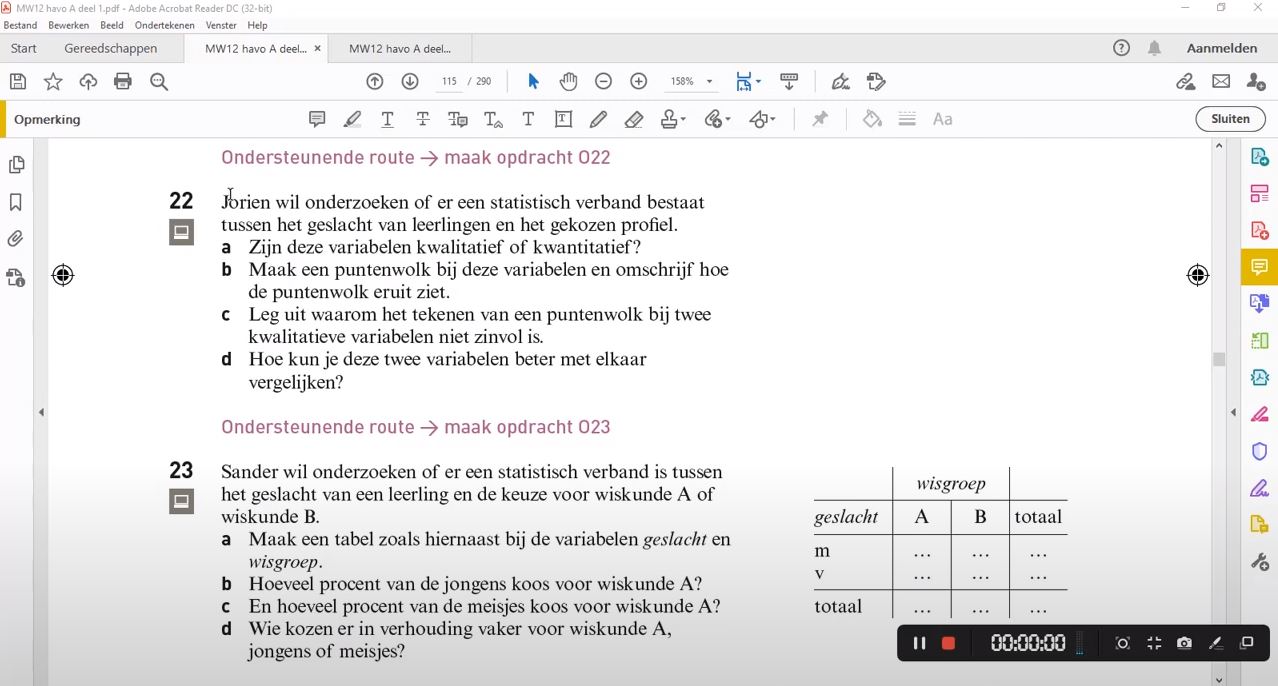Open the help question mark icon
The width and height of the screenshot is (1278, 686).
1122,48
